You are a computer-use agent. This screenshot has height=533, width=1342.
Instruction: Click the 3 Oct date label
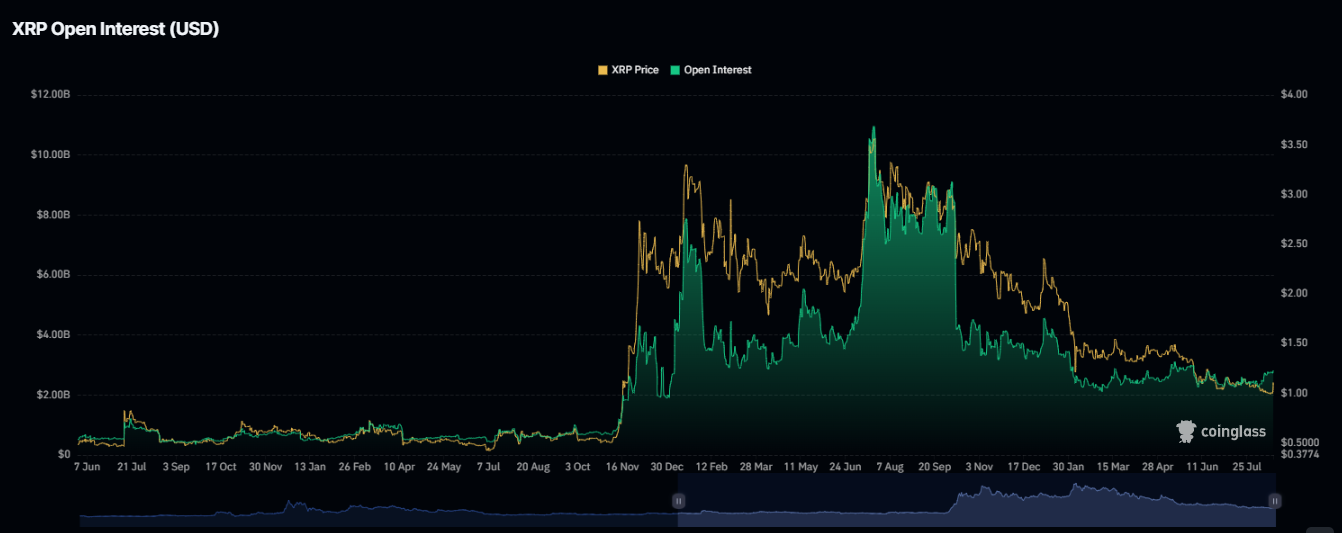point(578,467)
